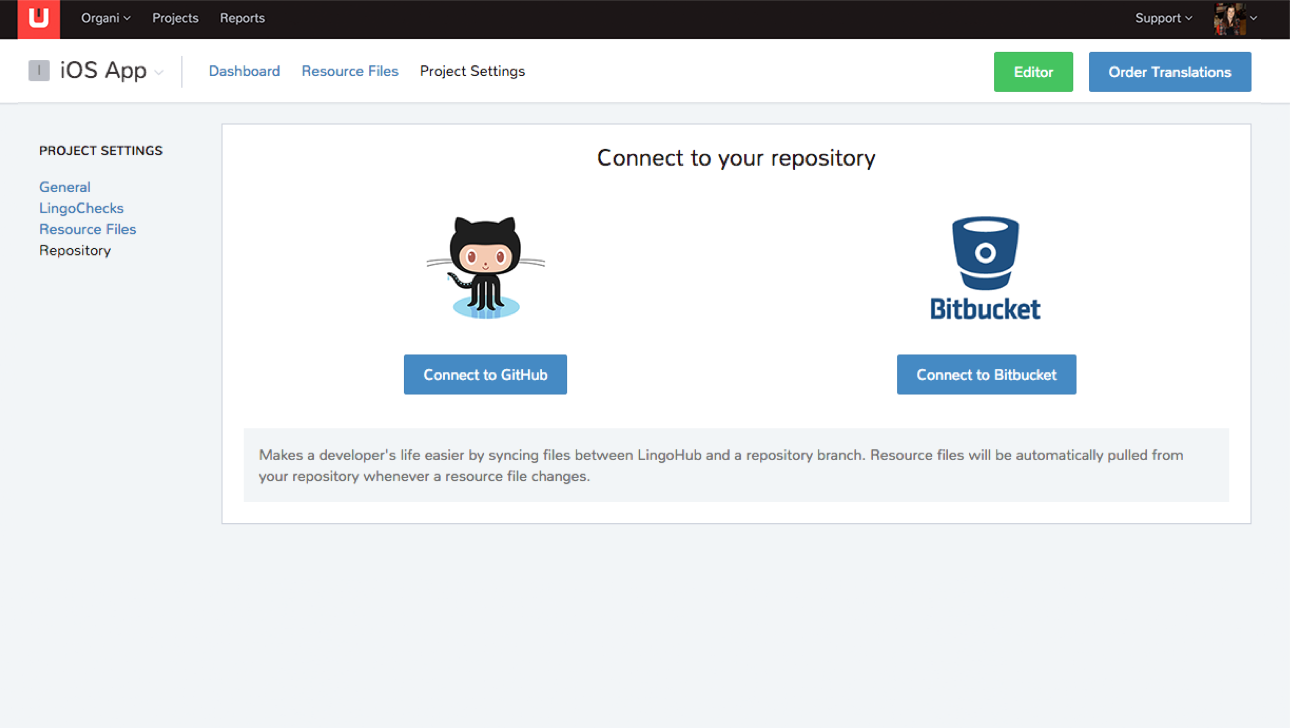1290x728 pixels.
Task: Open General project settings link
Action: (x=65, y=187)
